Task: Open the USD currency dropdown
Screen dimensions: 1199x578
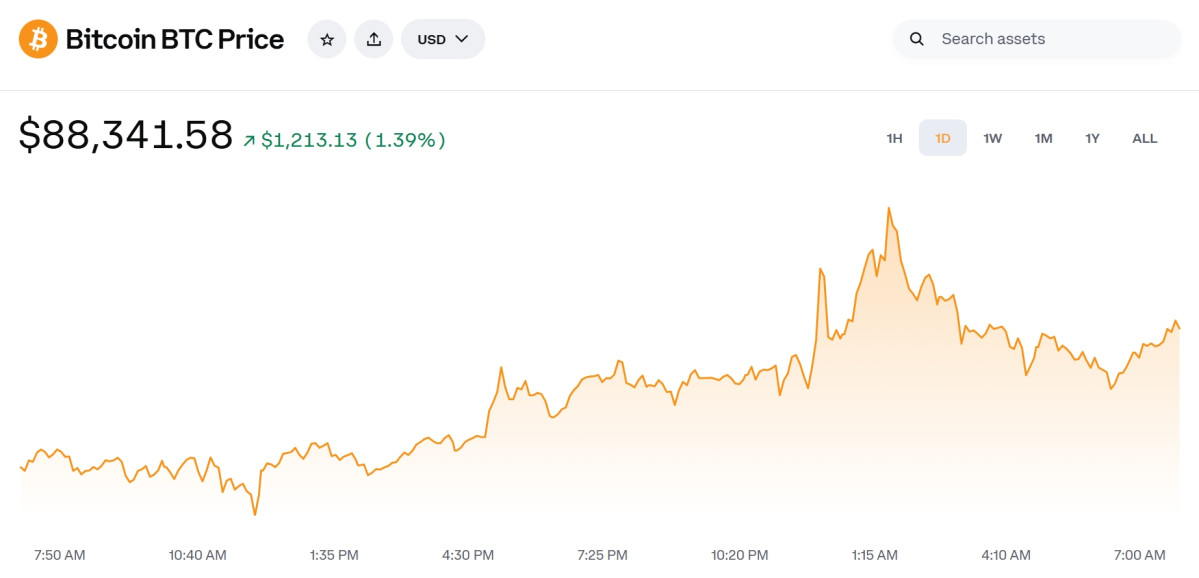Action: pos(442,39)
